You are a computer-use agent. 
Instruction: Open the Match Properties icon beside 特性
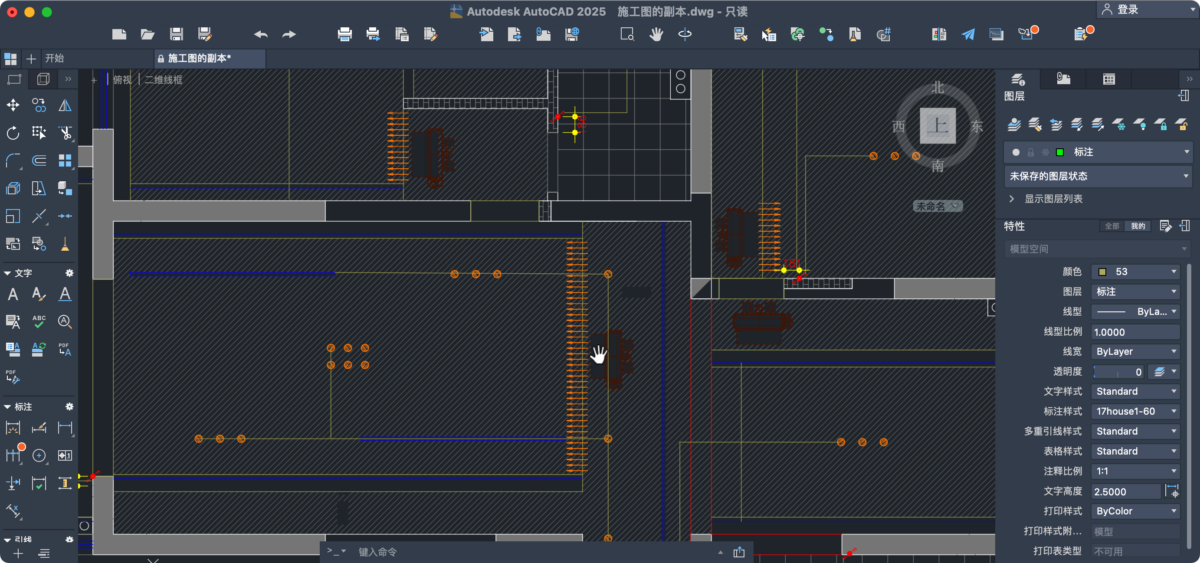click(x=1165, y=226)
